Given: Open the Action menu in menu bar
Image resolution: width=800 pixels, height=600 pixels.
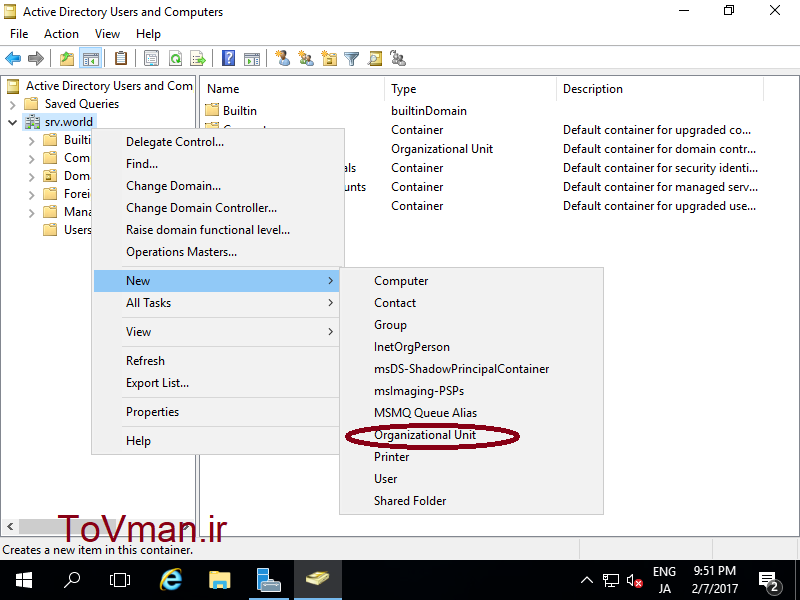Looking at the screenshot, I should [x=61, y=34].
